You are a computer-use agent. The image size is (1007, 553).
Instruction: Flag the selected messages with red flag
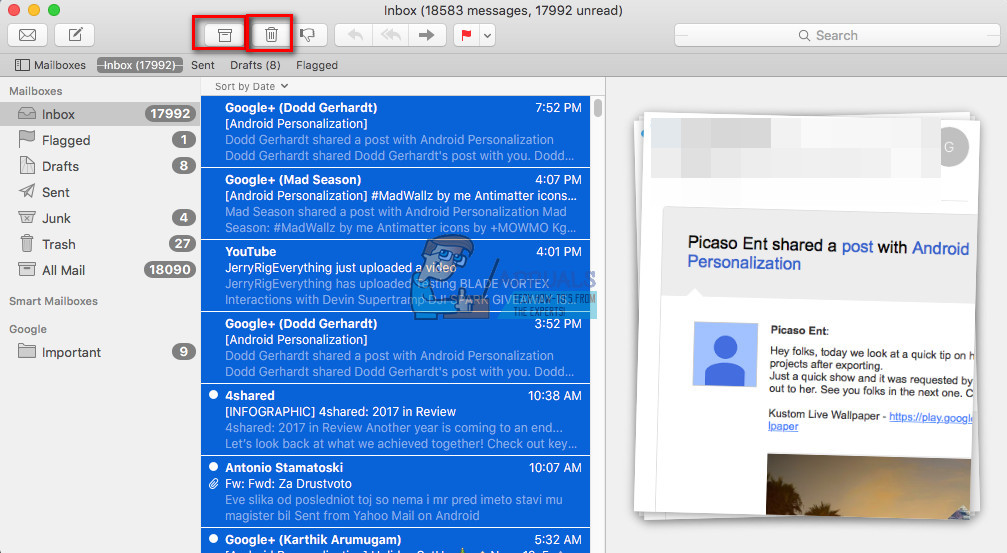click(466, 35)
